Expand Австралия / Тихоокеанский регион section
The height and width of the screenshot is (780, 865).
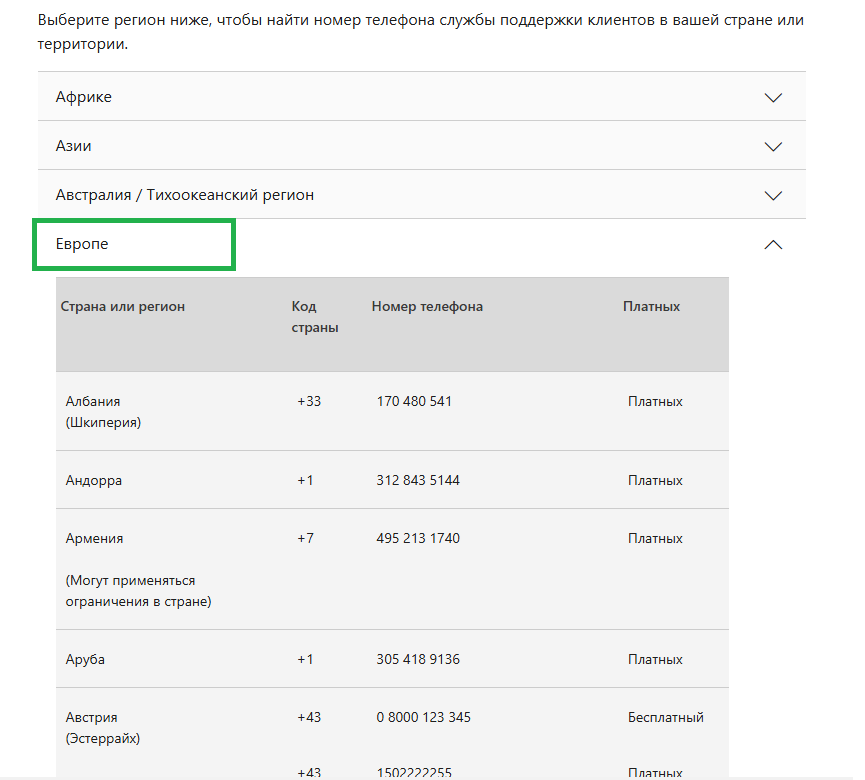421,195
